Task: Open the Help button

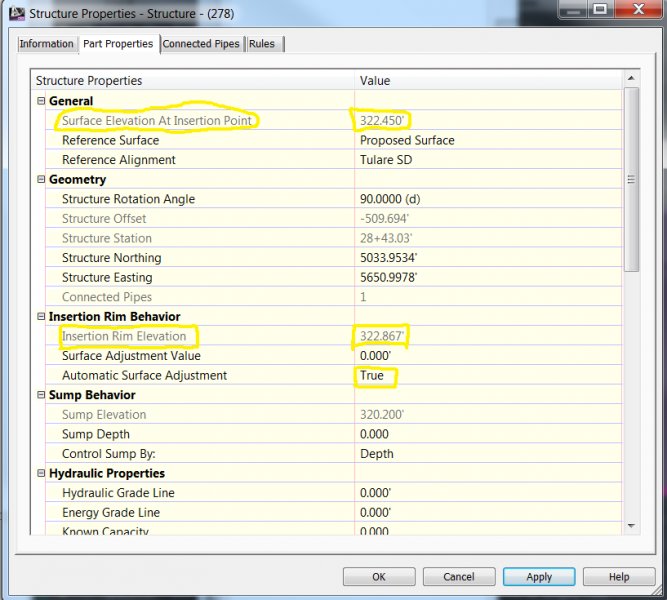Action: click(619, 577)
